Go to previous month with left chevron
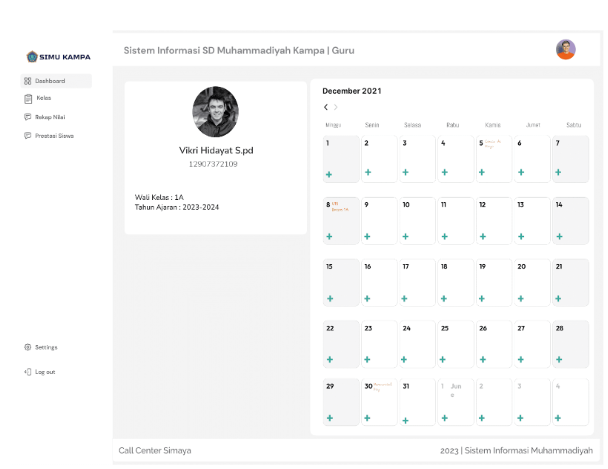 pyautogui.click(x=326, y=107)
